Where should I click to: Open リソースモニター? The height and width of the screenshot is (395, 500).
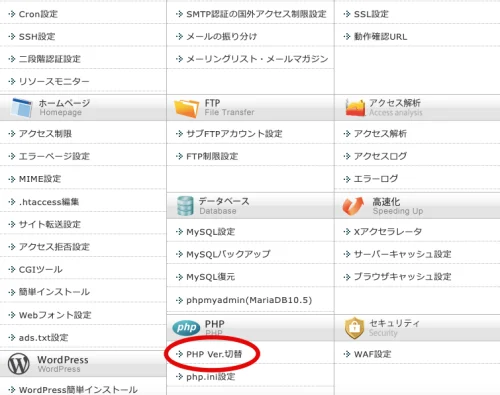click(54, 81)
